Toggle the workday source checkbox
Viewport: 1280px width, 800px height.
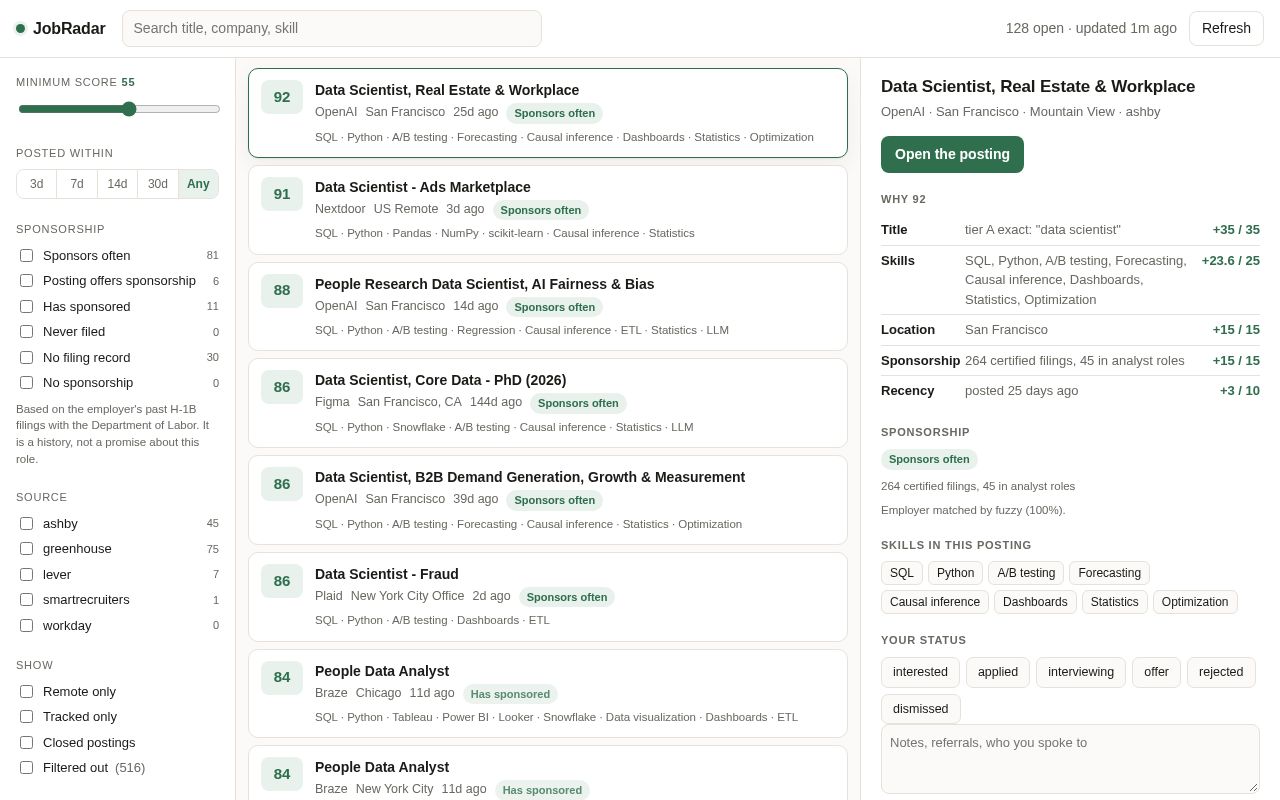coord(26,625)
